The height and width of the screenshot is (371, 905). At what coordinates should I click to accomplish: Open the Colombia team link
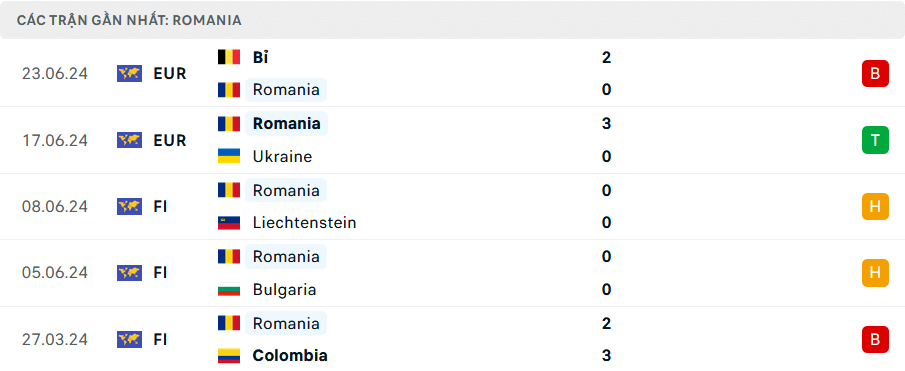pyautogui.click(x=290, y=355)
